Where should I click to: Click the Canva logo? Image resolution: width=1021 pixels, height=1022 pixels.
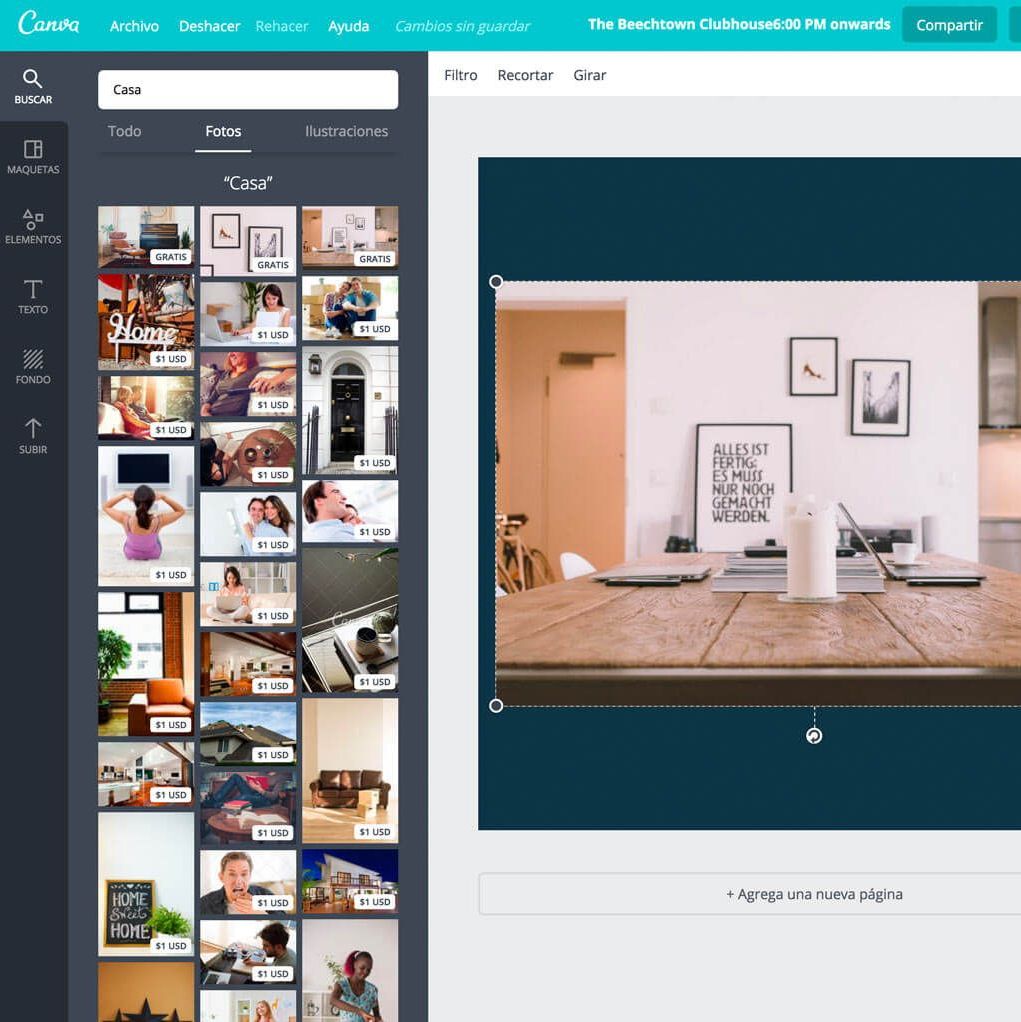coord(49,25)
